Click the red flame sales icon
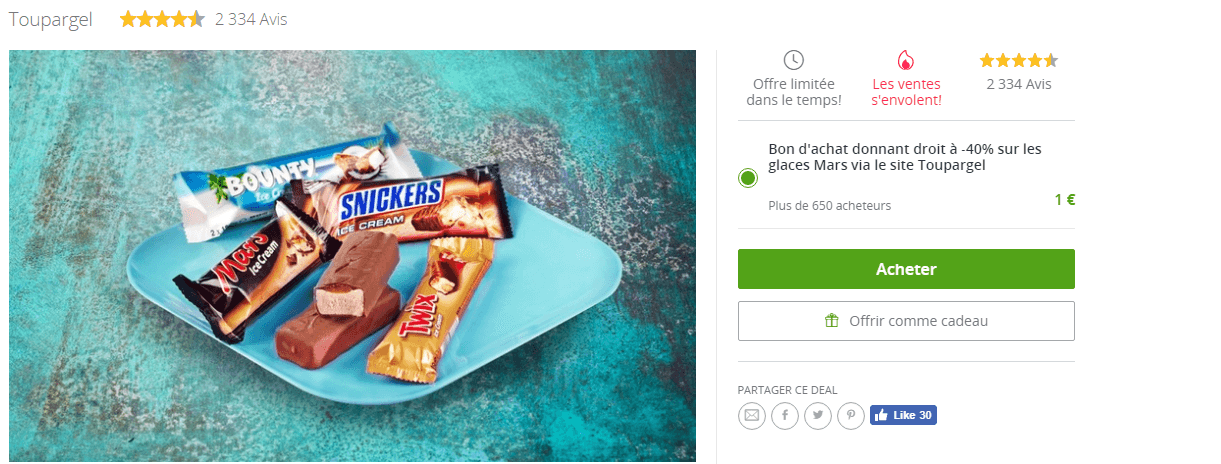The width and height of the screenshot is (1221, 464). click(906, 60)
